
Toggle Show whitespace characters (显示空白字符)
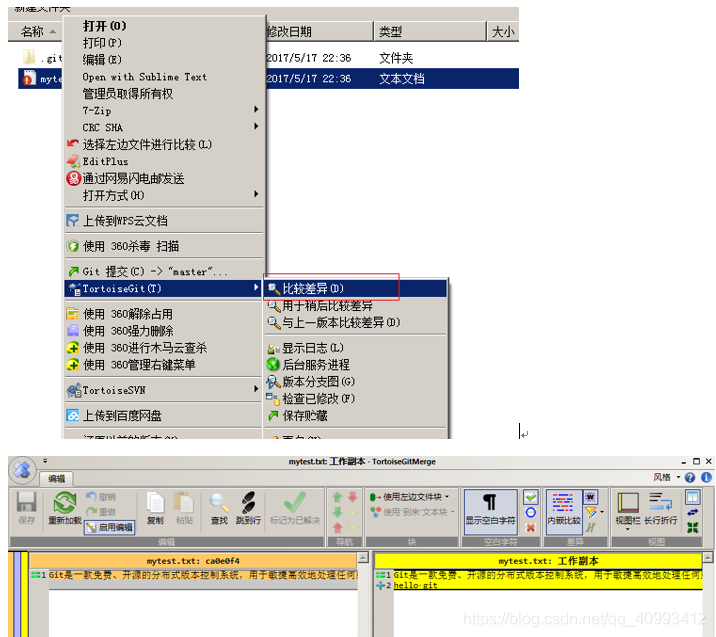pos(490,511)
